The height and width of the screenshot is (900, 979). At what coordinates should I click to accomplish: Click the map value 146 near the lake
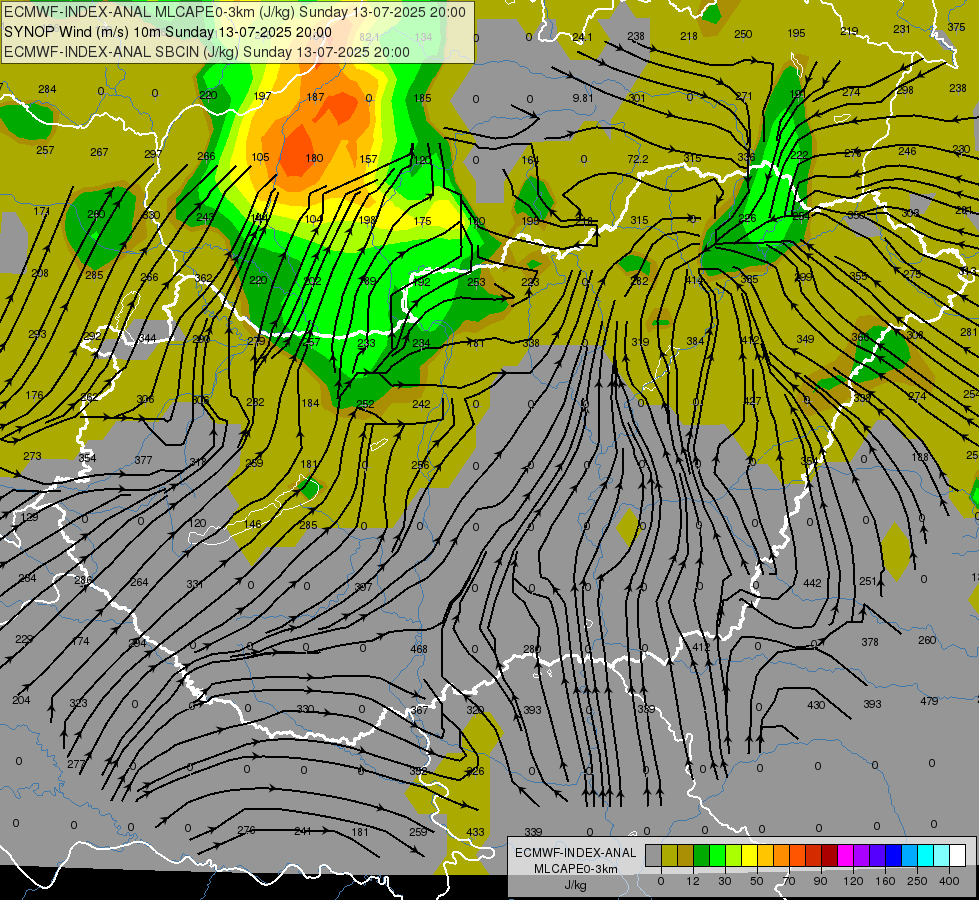252,524
